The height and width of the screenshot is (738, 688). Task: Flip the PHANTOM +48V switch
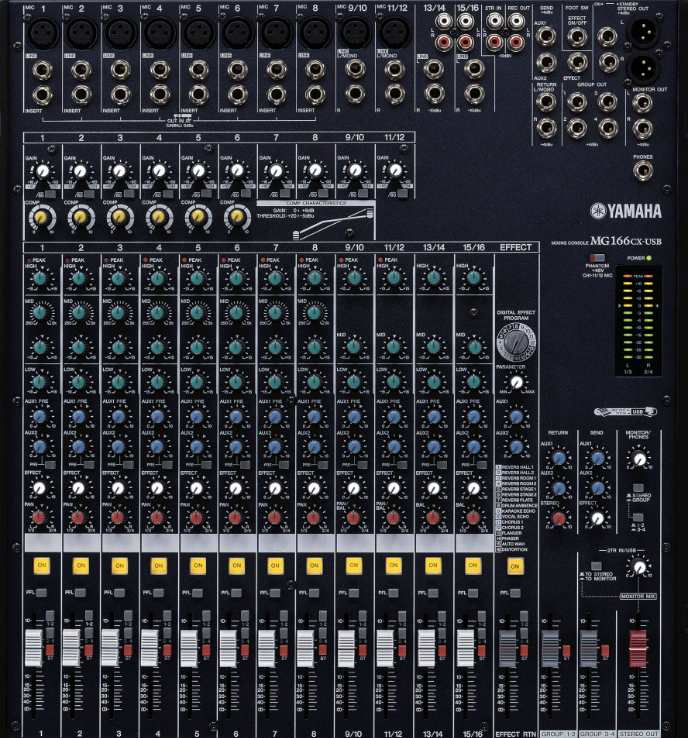point(597,258)
